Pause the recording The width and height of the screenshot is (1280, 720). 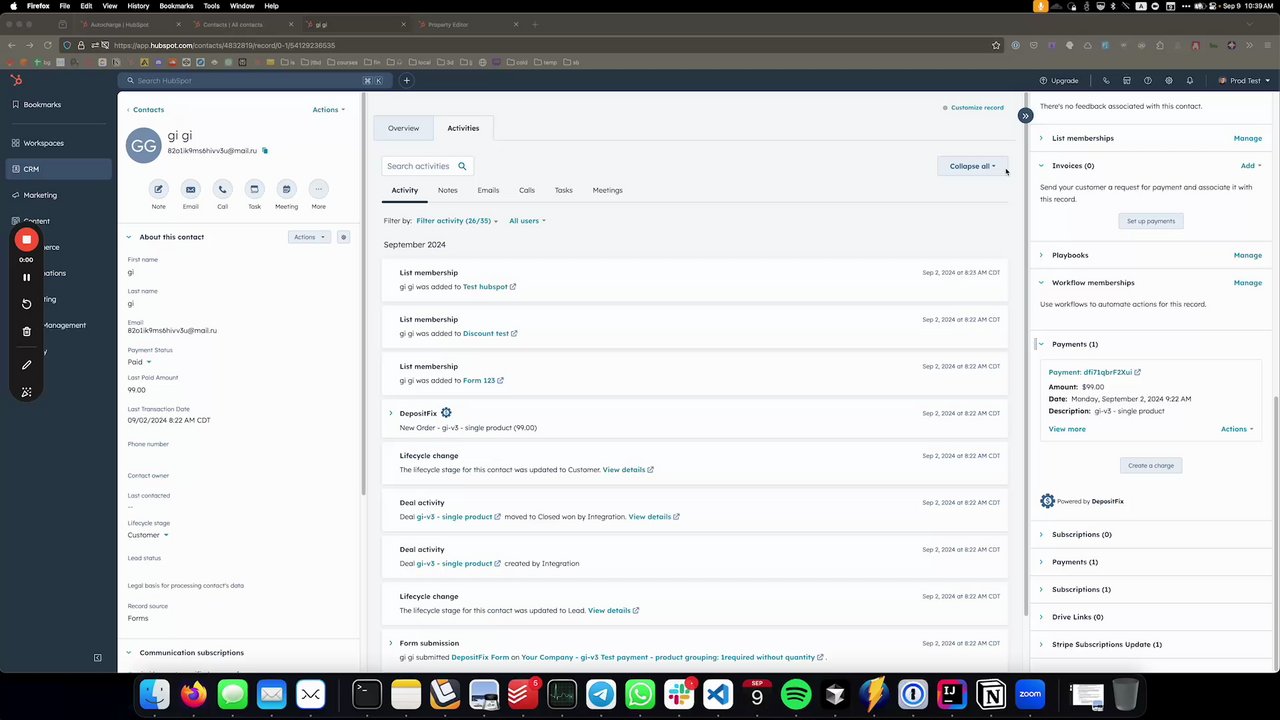point(27,277)
